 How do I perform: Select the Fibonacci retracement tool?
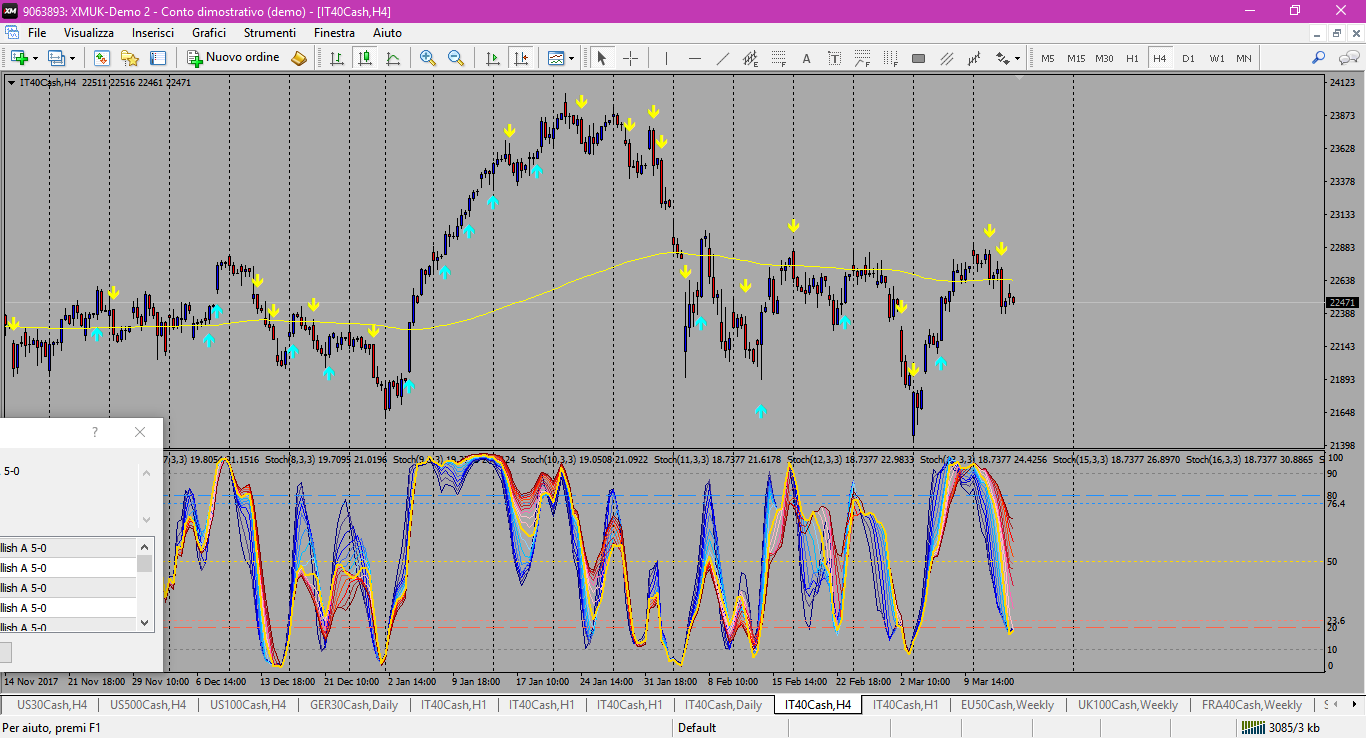779,58
